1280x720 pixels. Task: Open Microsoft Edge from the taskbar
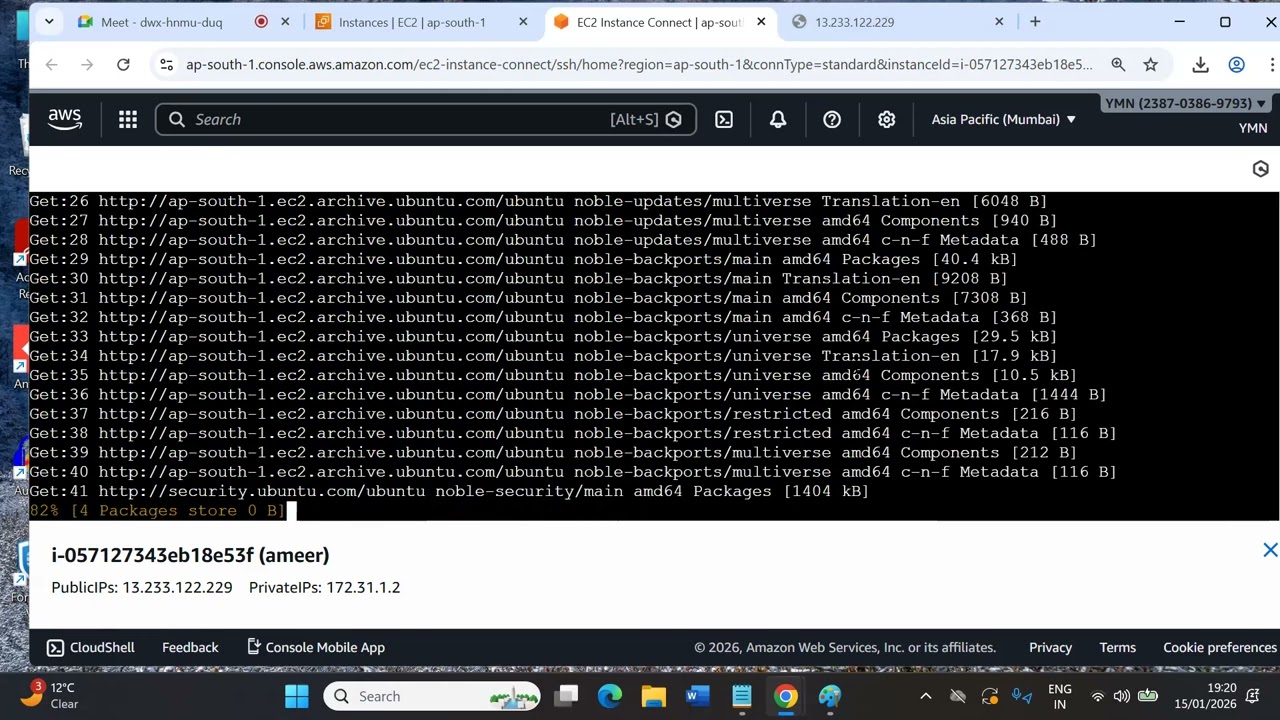609,696
